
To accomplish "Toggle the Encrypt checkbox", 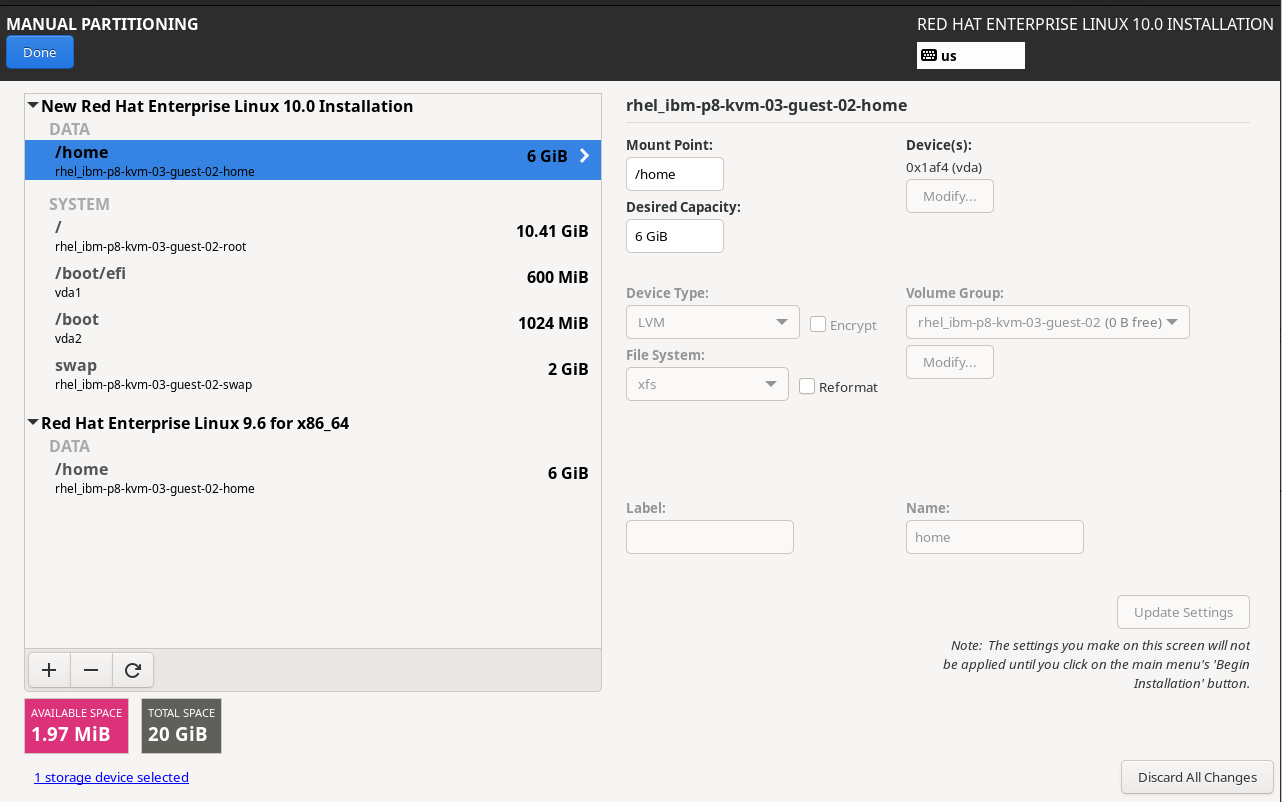I will 818,324.
